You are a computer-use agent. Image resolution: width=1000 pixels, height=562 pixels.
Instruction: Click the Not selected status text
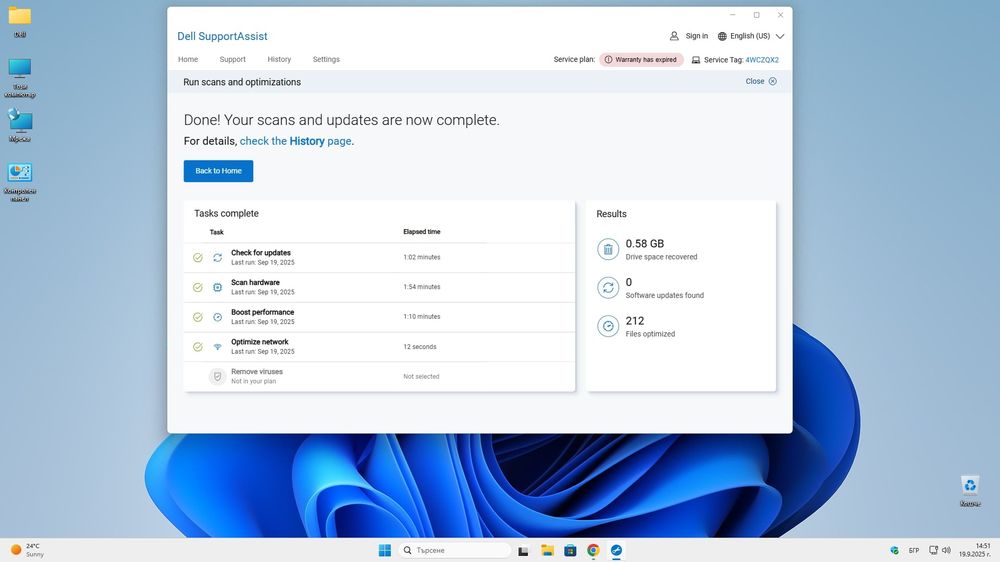[421, 376]
